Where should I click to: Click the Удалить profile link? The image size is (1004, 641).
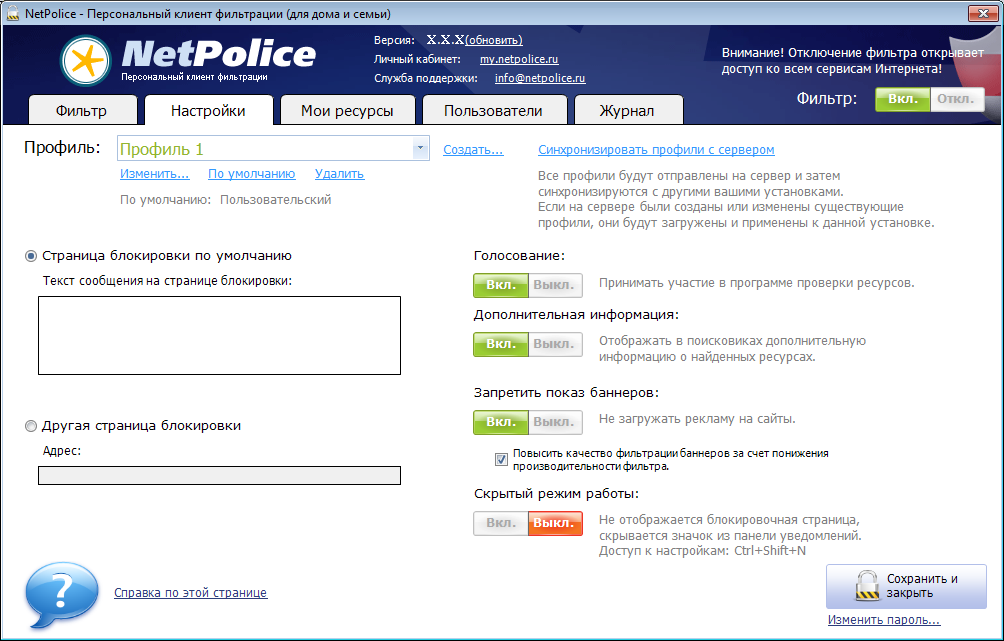pyautogui.click(x=339, y=174)
